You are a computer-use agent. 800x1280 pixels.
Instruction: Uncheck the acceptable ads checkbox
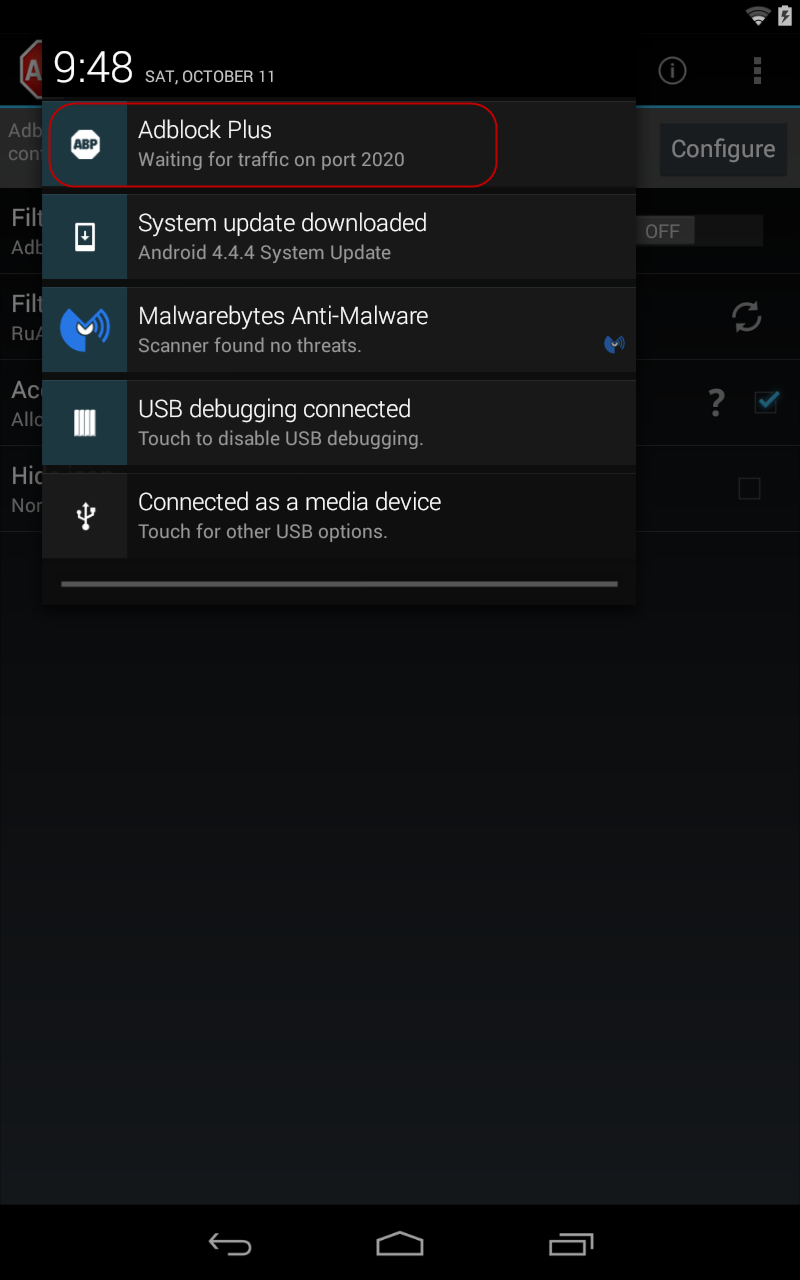[x=767, y=402]
